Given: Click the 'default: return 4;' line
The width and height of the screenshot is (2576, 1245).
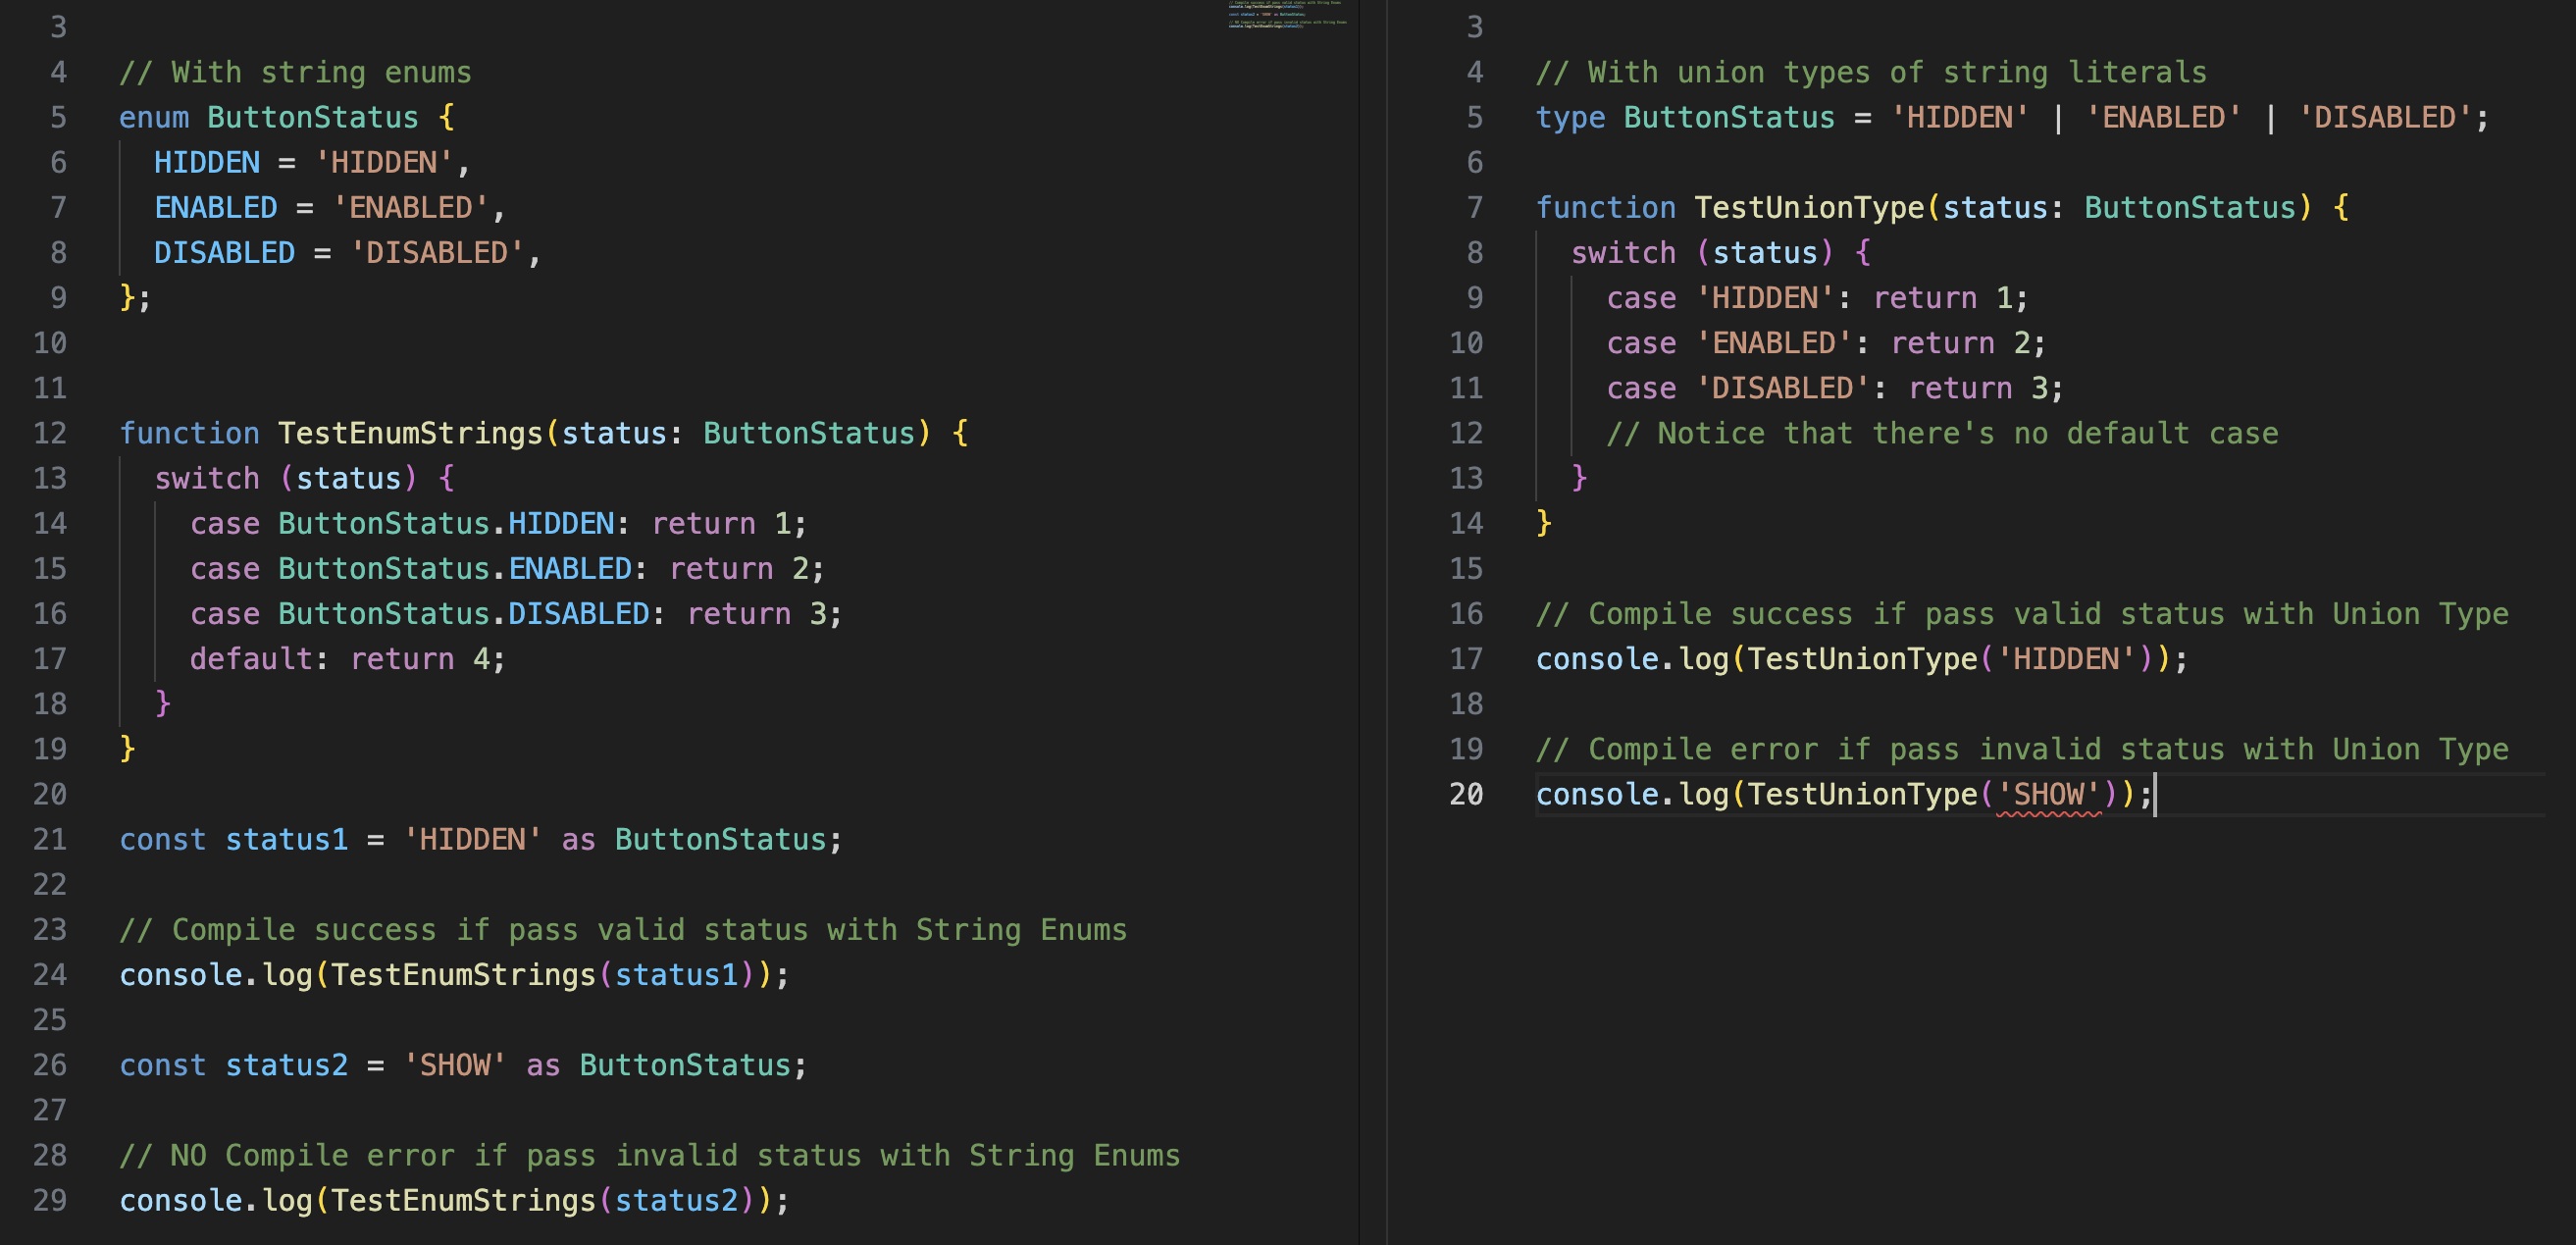Looking at the screenshot, I should (348, 658).
